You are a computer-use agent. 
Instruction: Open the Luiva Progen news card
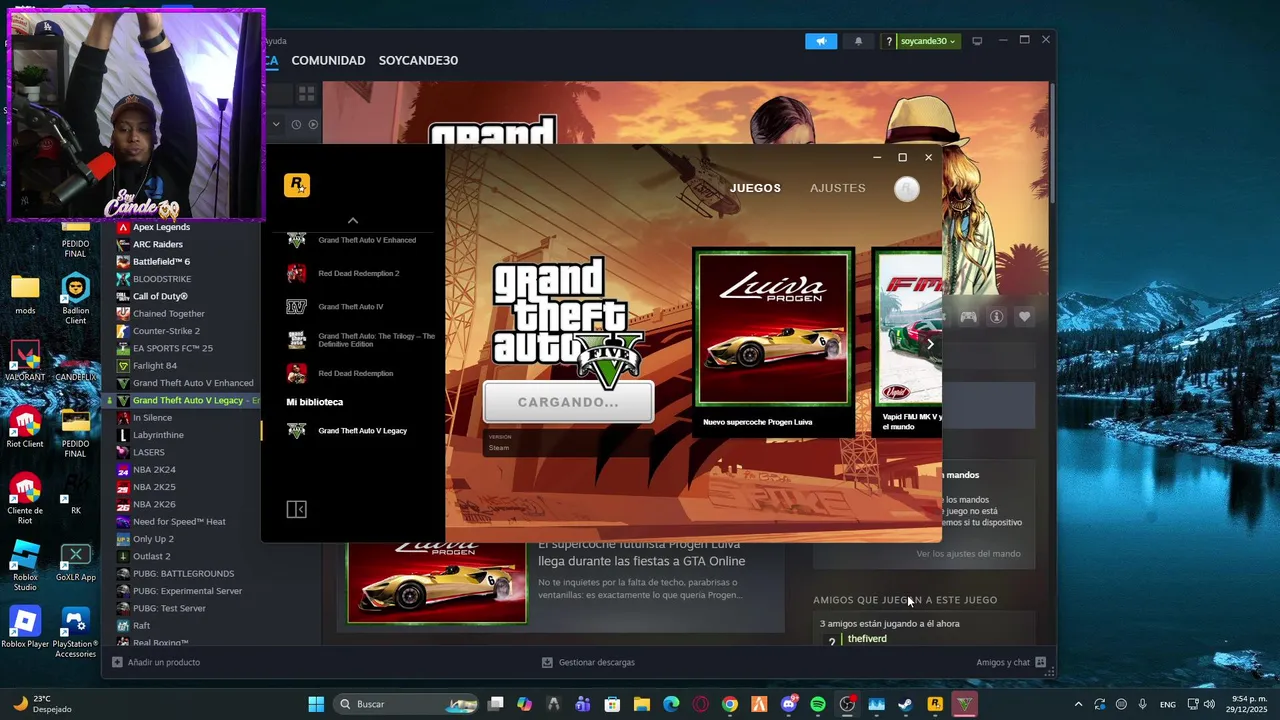[774, 340]
